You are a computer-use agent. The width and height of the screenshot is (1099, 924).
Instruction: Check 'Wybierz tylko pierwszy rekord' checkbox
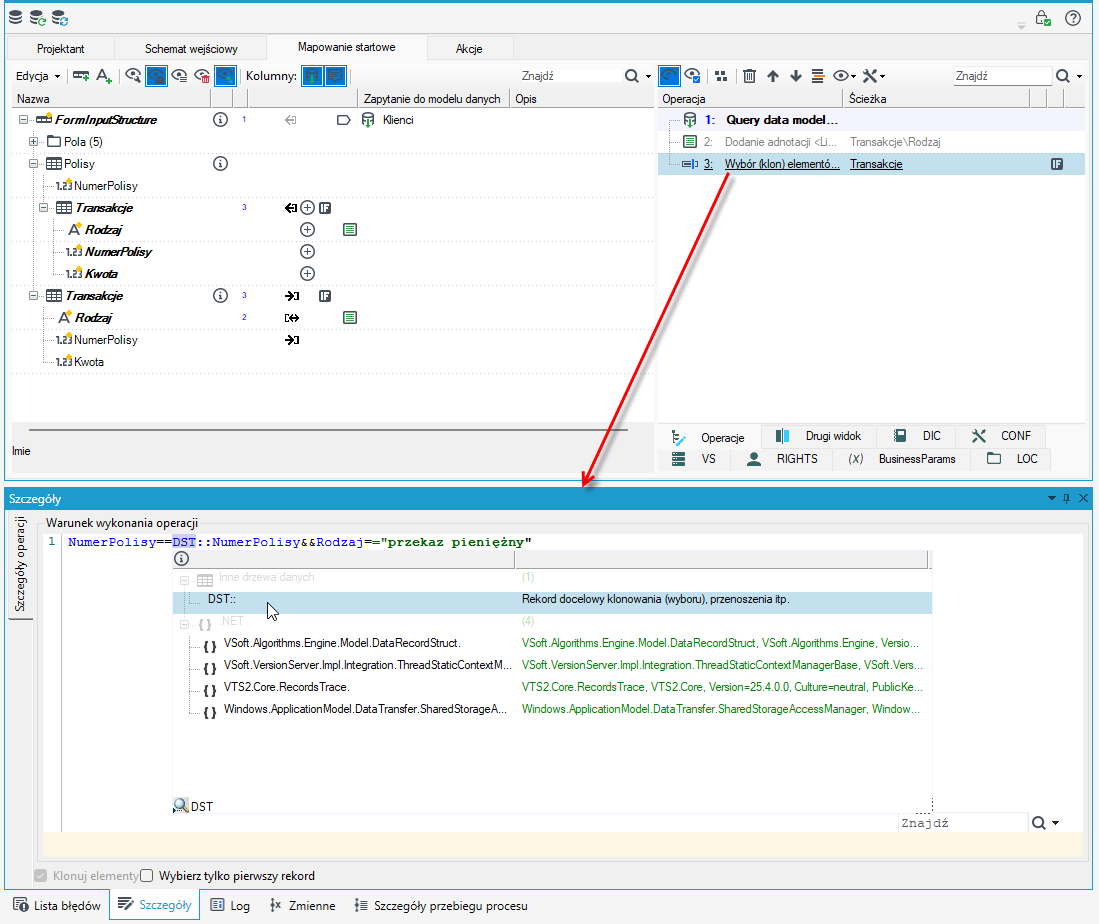[146, 876]
